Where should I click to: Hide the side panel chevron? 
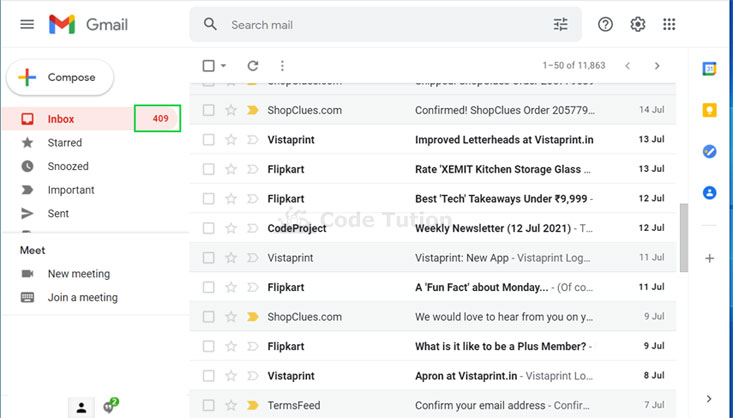coord(709,399)
